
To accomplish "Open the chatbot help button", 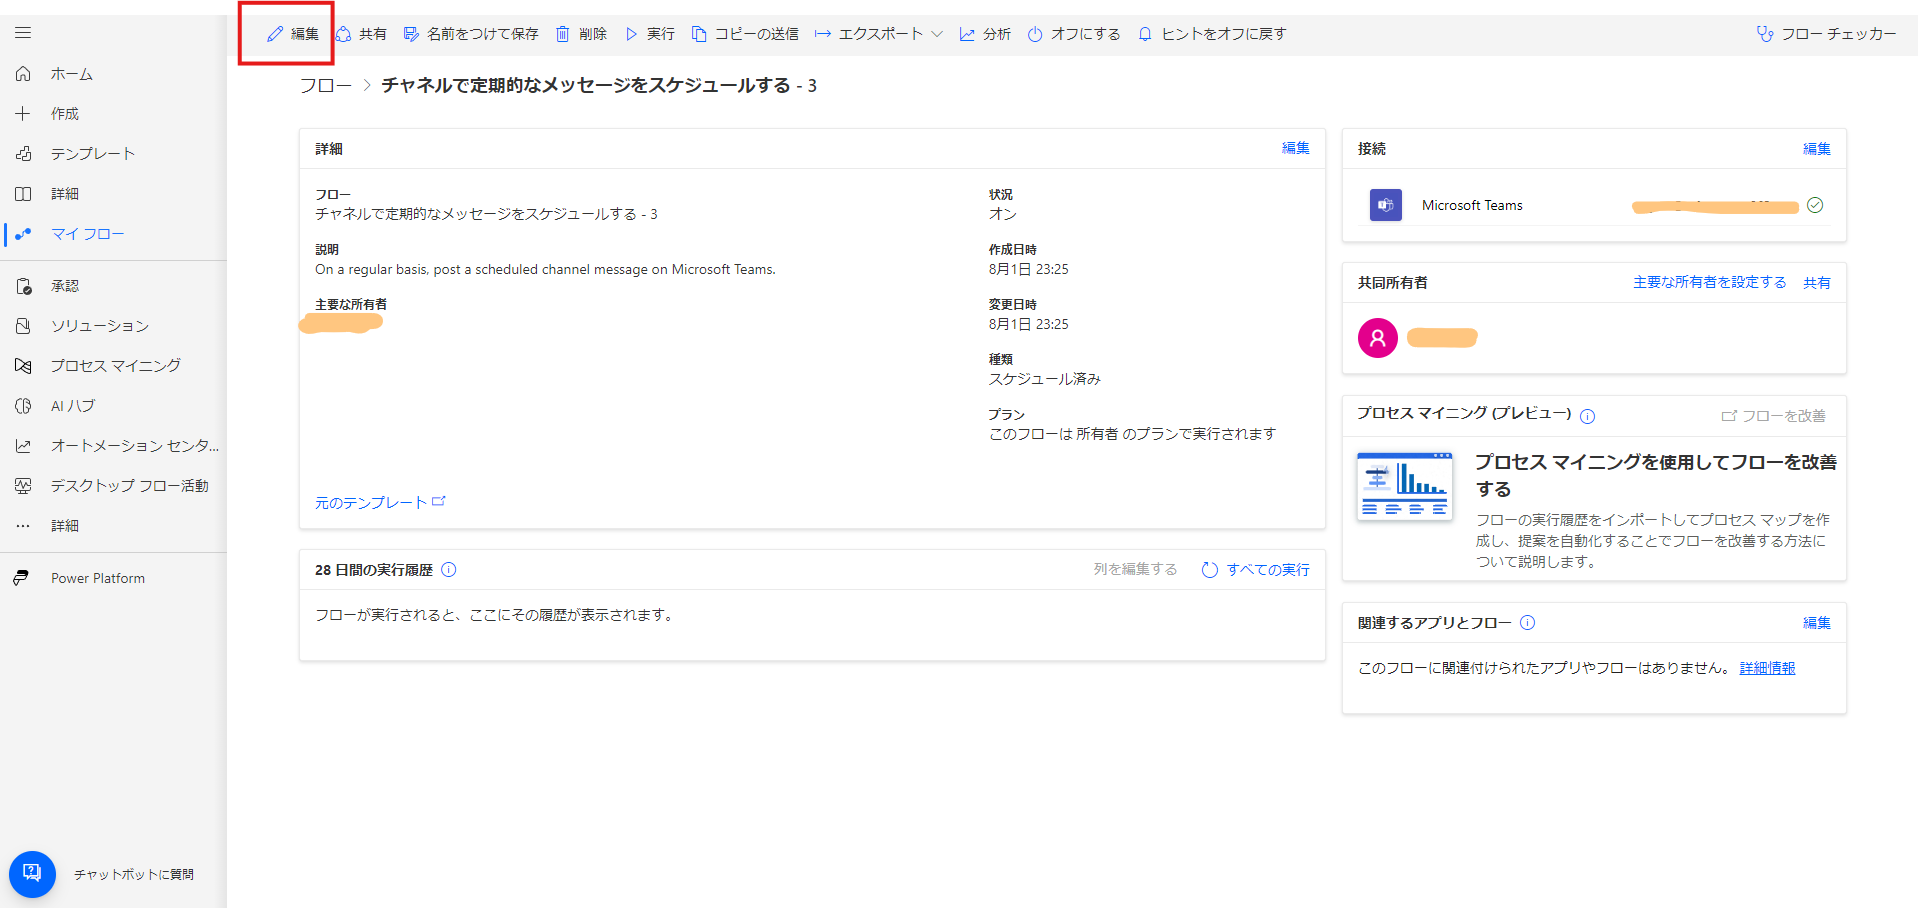I will point(32,874).
